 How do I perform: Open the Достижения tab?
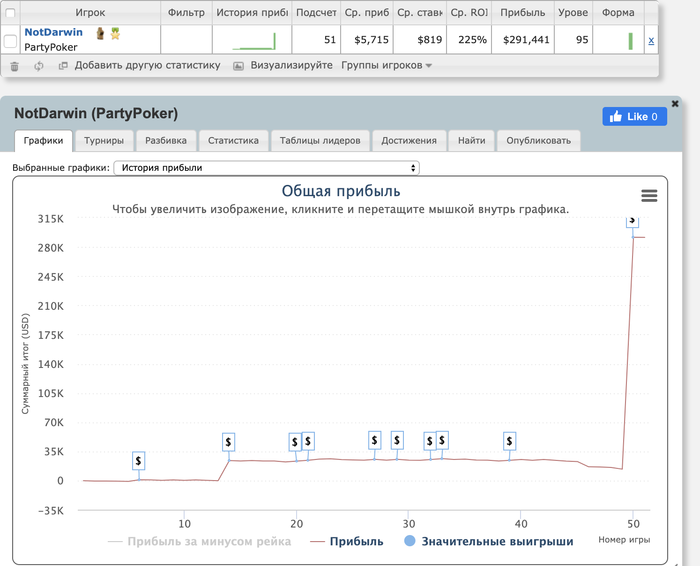click(x=409, y=141)
